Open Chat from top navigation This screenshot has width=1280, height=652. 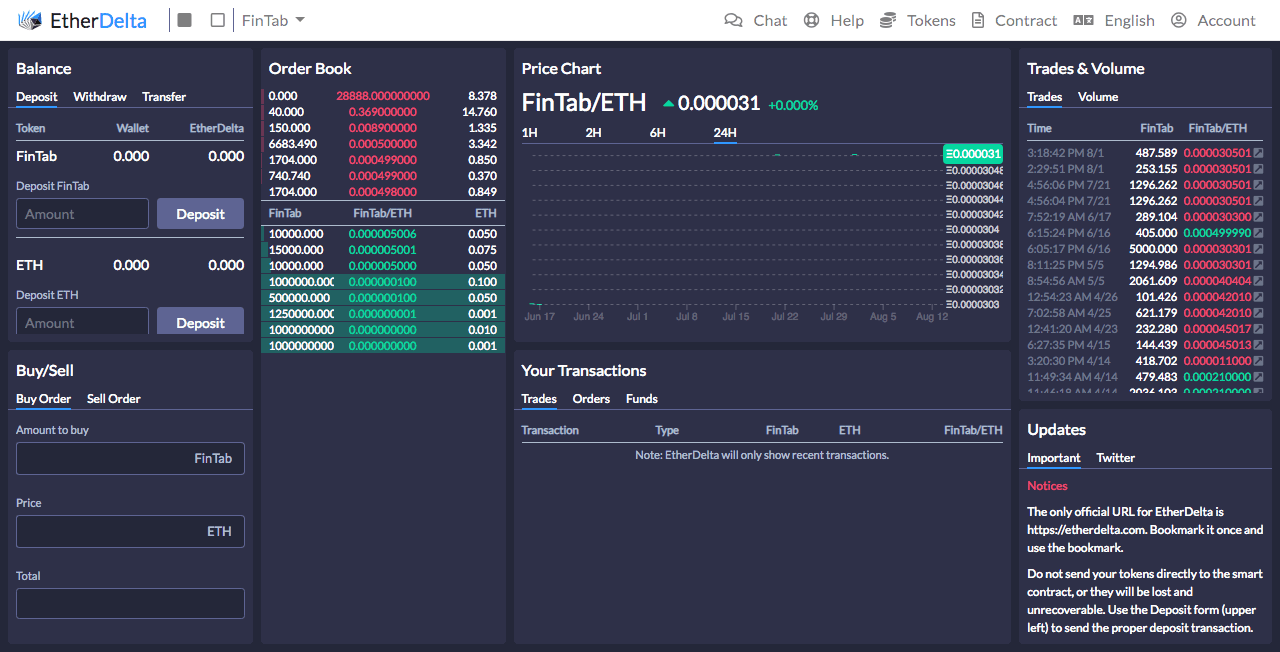pyautogui.click(x=755, y=20)
